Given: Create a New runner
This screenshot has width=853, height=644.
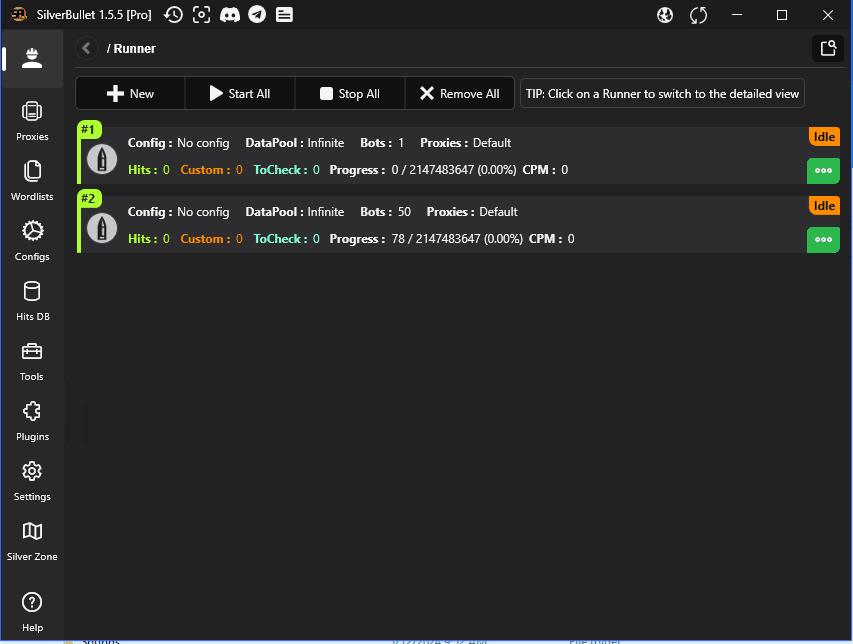Looking at the screenshot, I should click(x=131, y=94).
